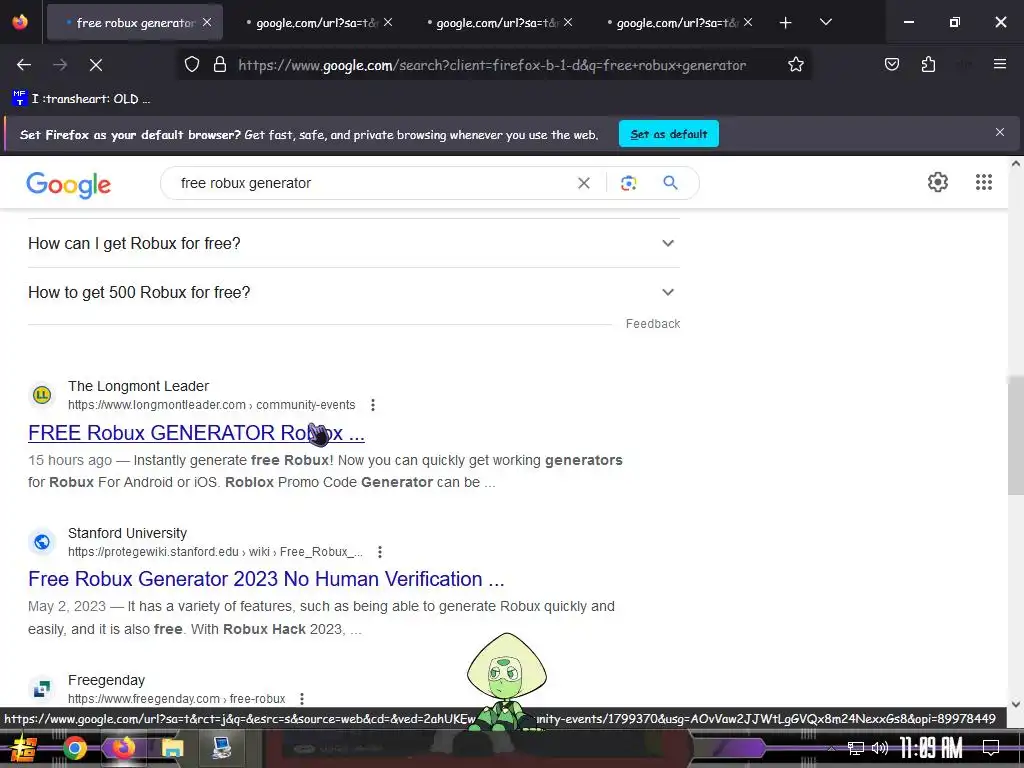Click Set as default button
The image size is (1024, 768).
(669, 134)
